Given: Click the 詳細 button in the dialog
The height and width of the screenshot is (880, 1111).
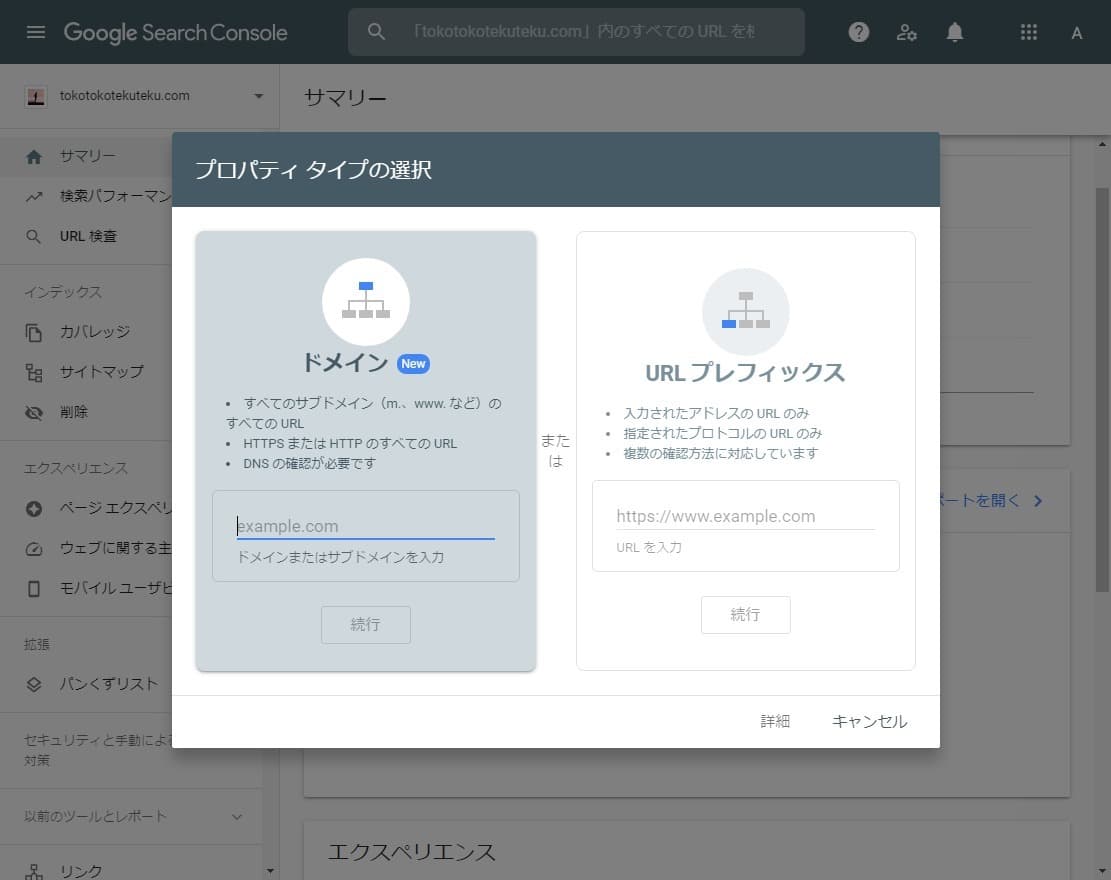Looking at the screenshot, I should (x=775, y=721).
